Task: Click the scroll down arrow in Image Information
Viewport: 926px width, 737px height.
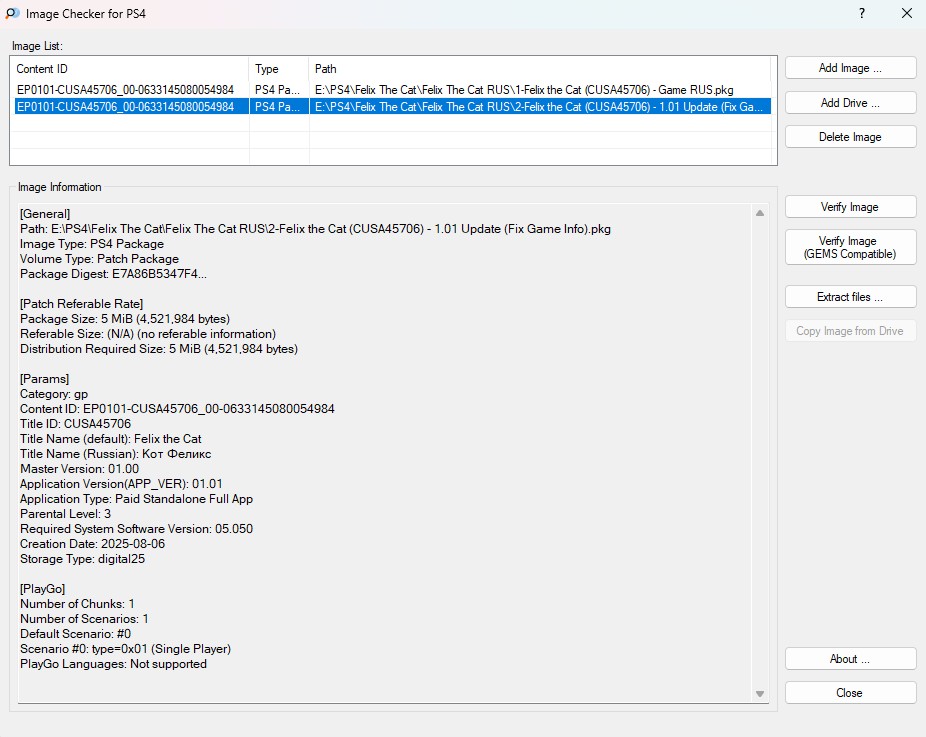Action: (x=760, y=694)
